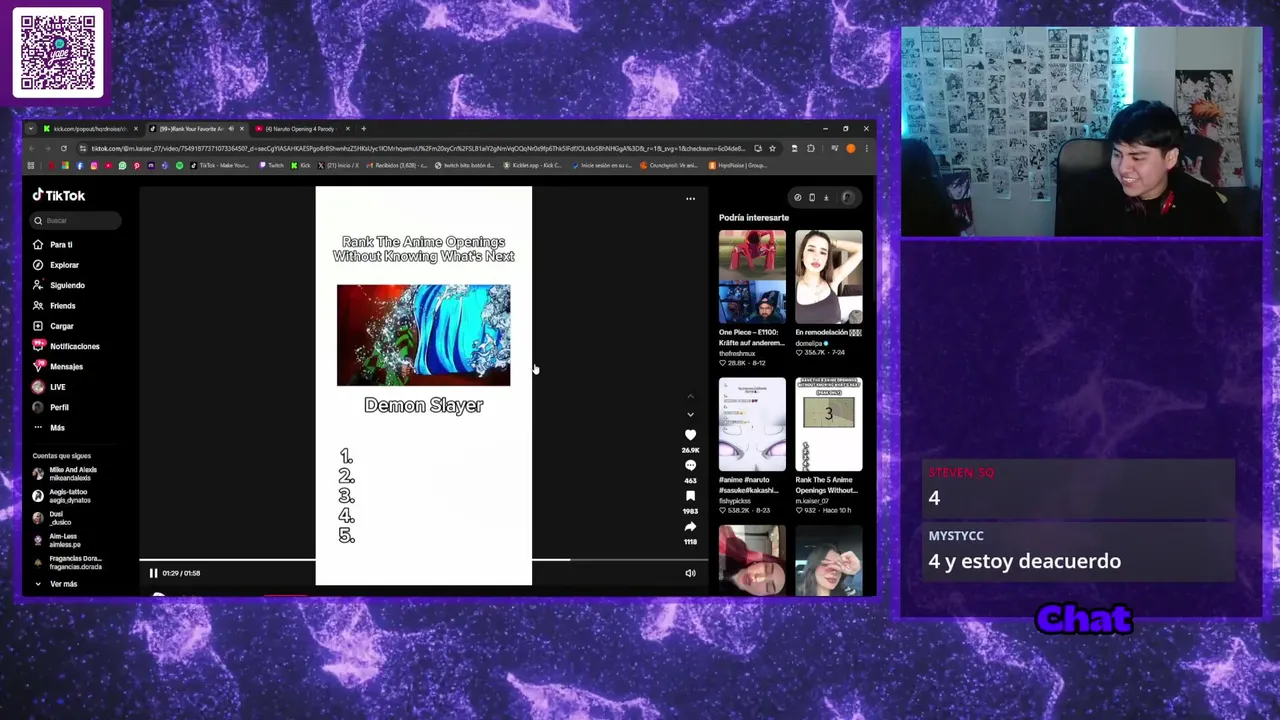
Task: Pause the video playback
Action: point(153,573)
